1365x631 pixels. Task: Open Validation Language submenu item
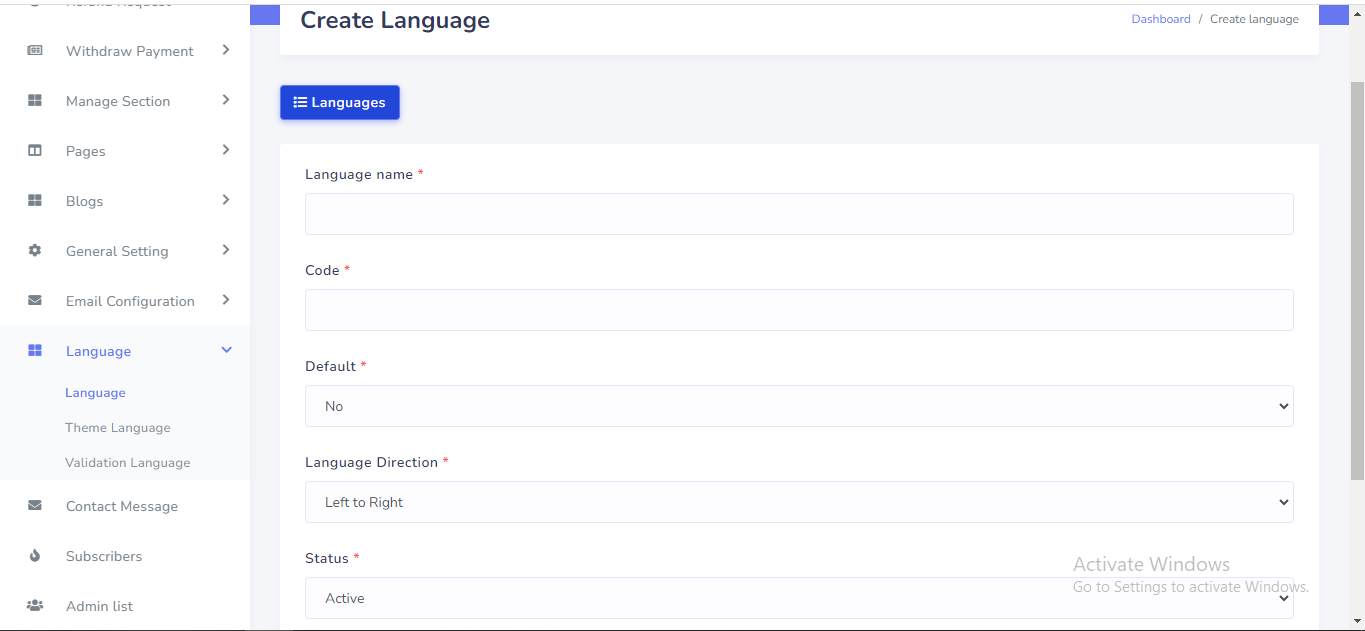pos(127,463)
